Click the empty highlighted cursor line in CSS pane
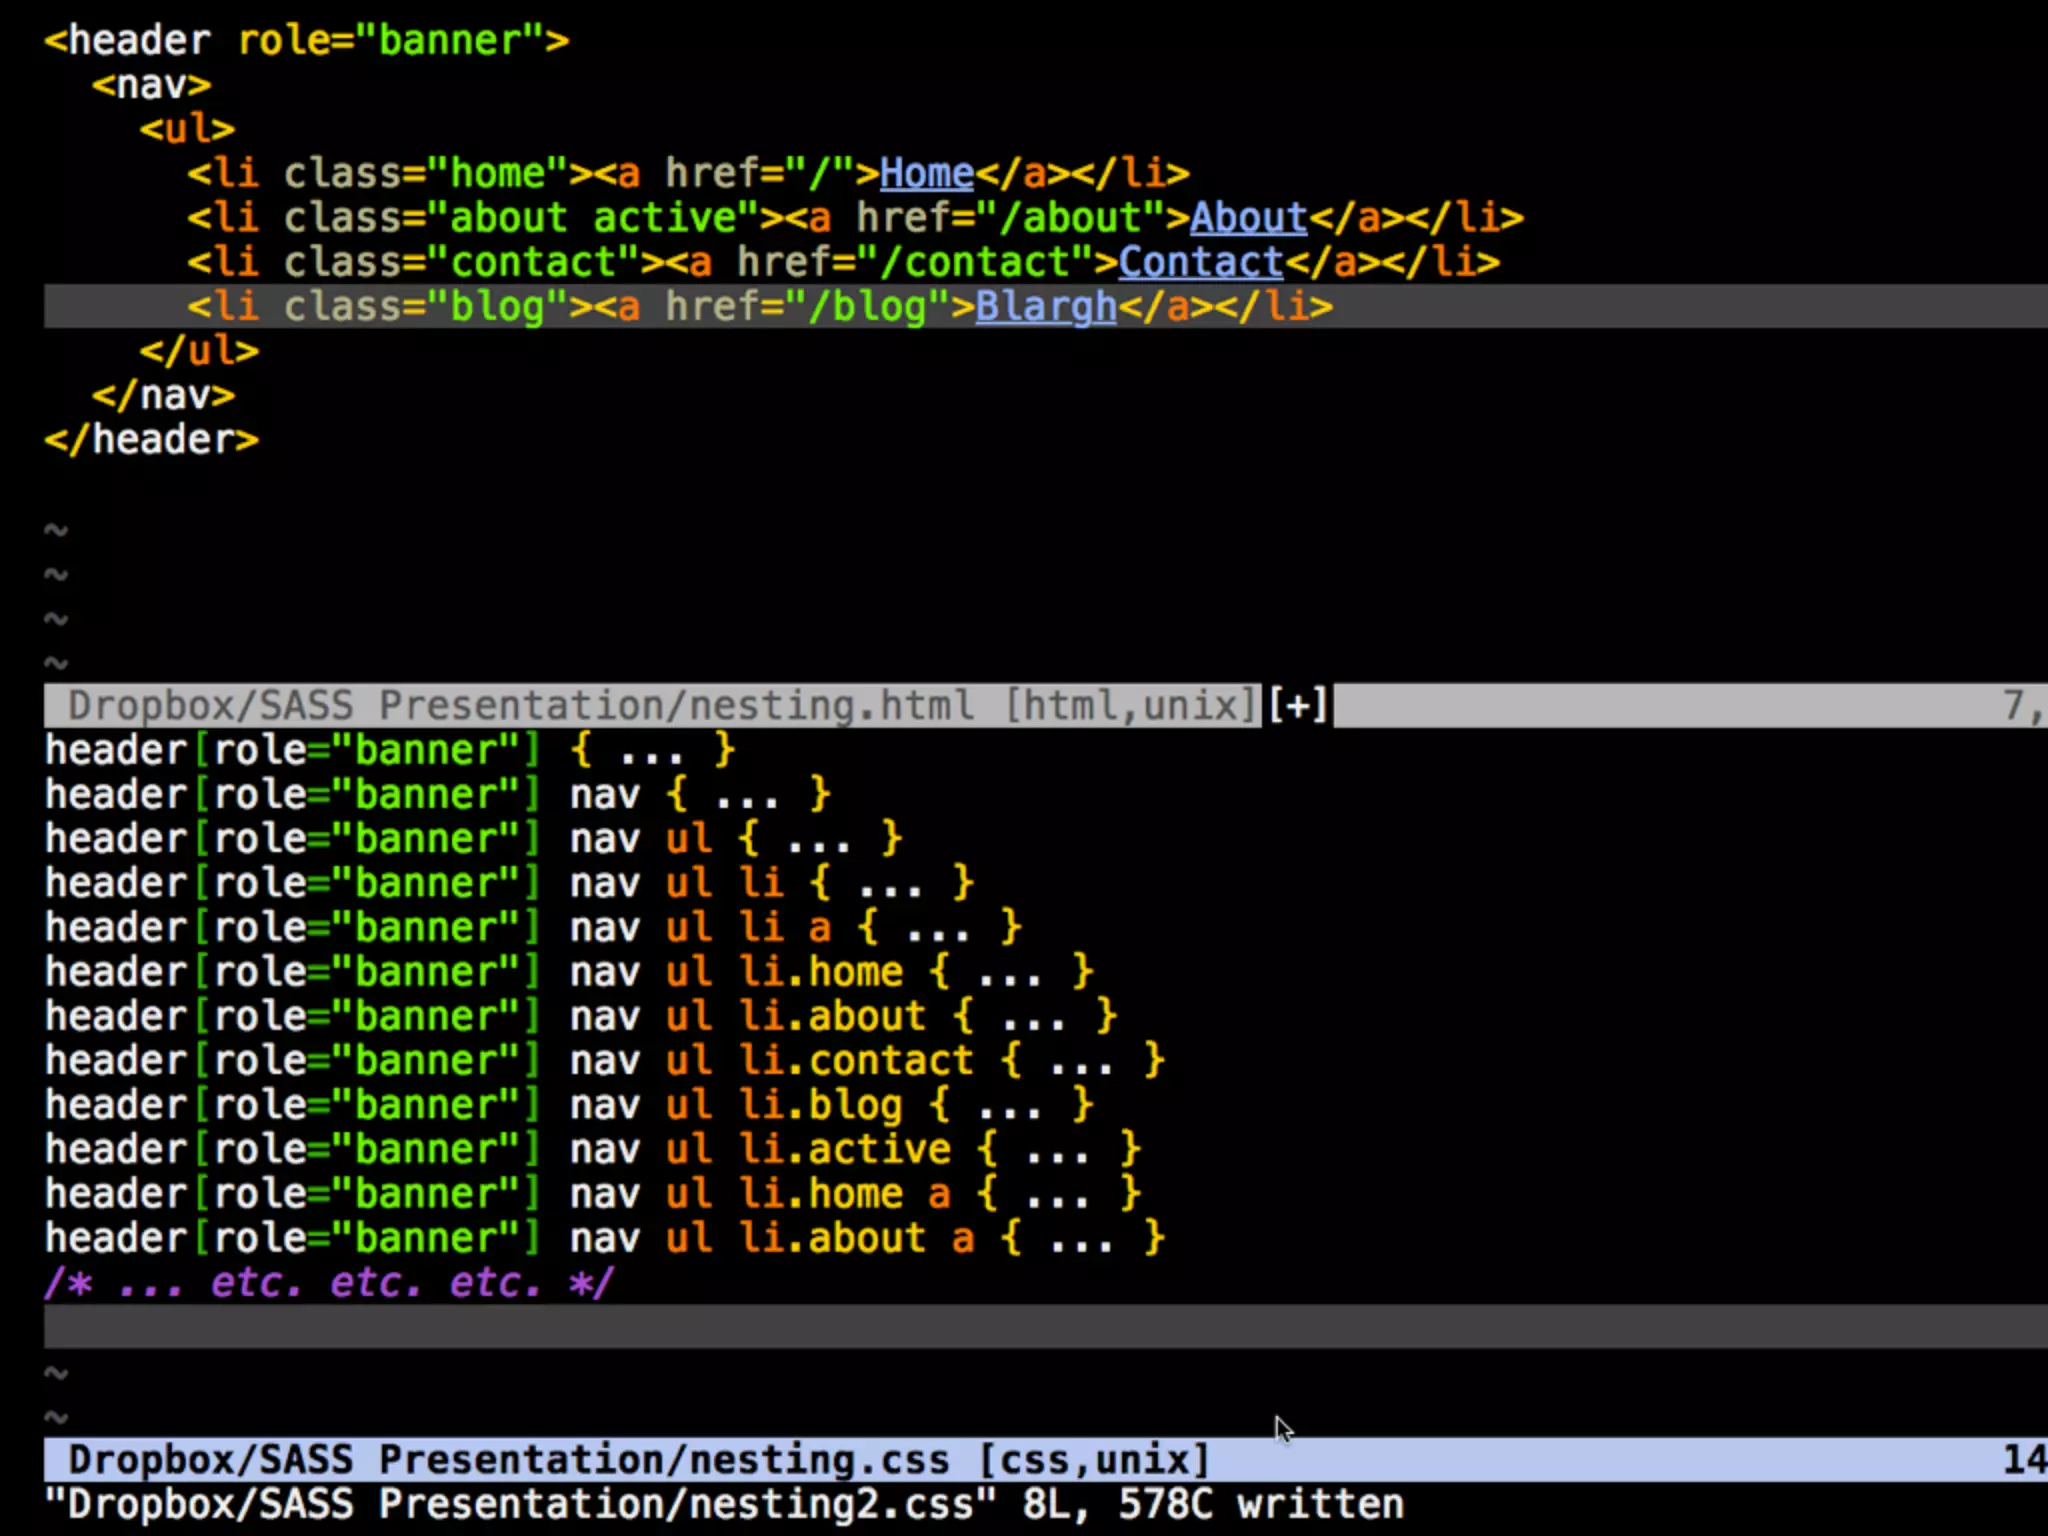This screenshot has width=2048, height=1536. pos(1000,1327)
